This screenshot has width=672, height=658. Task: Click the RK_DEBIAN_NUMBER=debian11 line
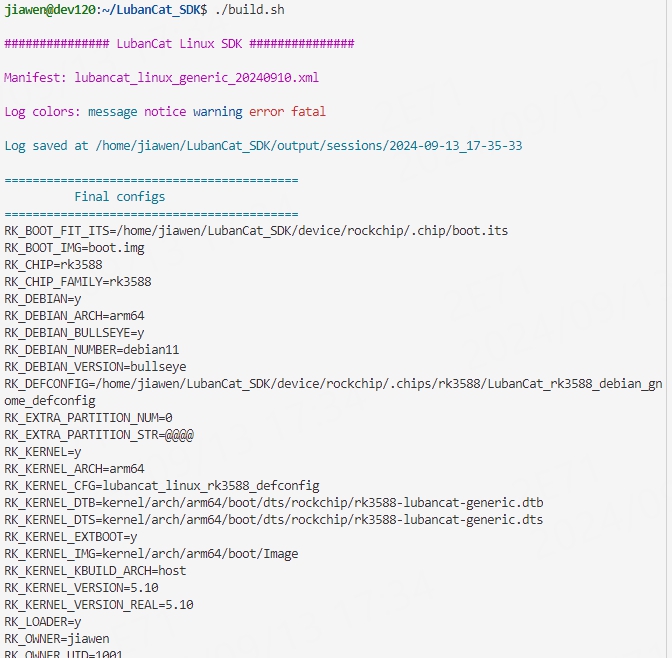click(x=92, y=350)
